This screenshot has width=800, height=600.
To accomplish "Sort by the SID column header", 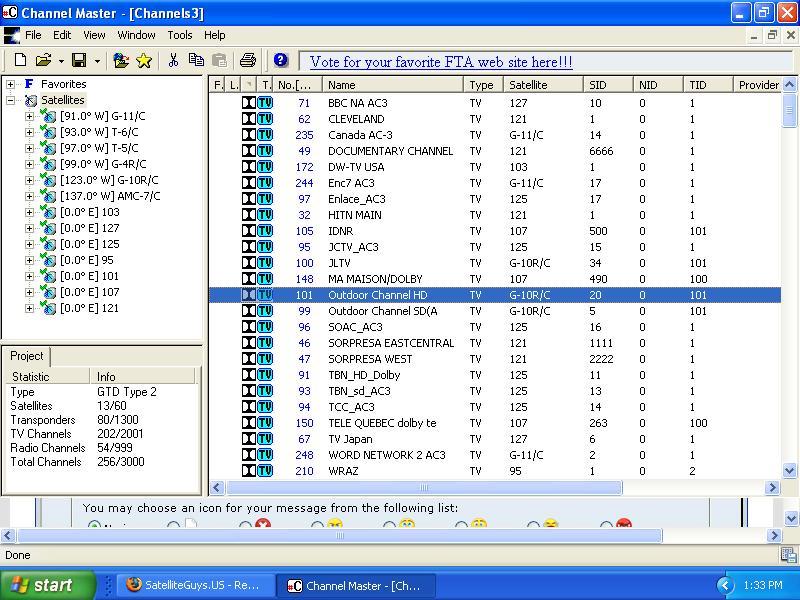I will coord(608,85).
